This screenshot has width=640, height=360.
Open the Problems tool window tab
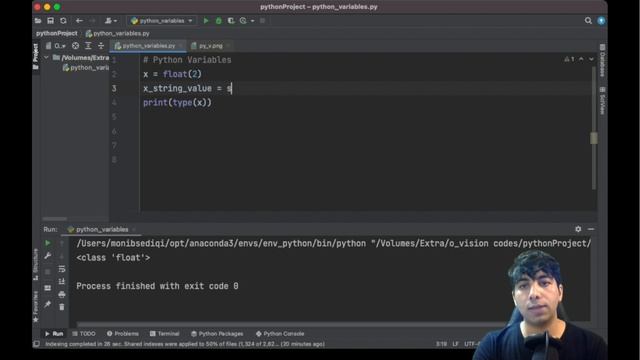coord(122,334)
